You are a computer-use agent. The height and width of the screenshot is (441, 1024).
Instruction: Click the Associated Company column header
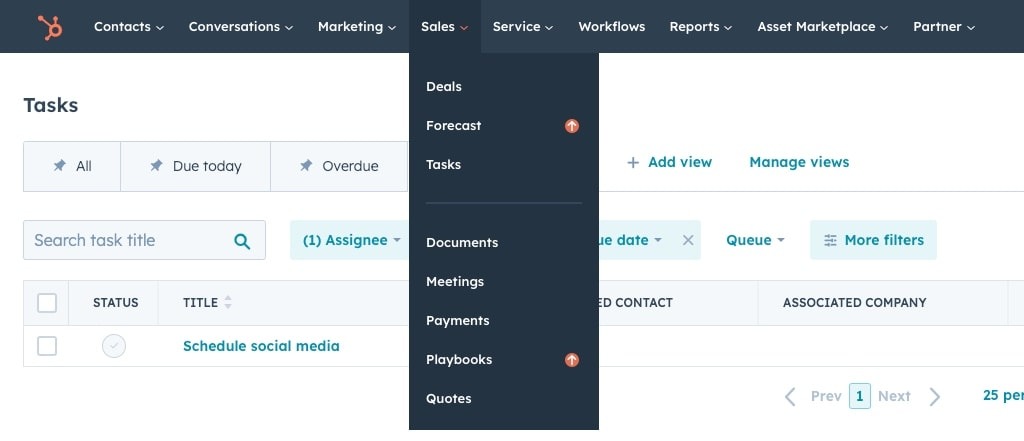[x=855, y=303]
